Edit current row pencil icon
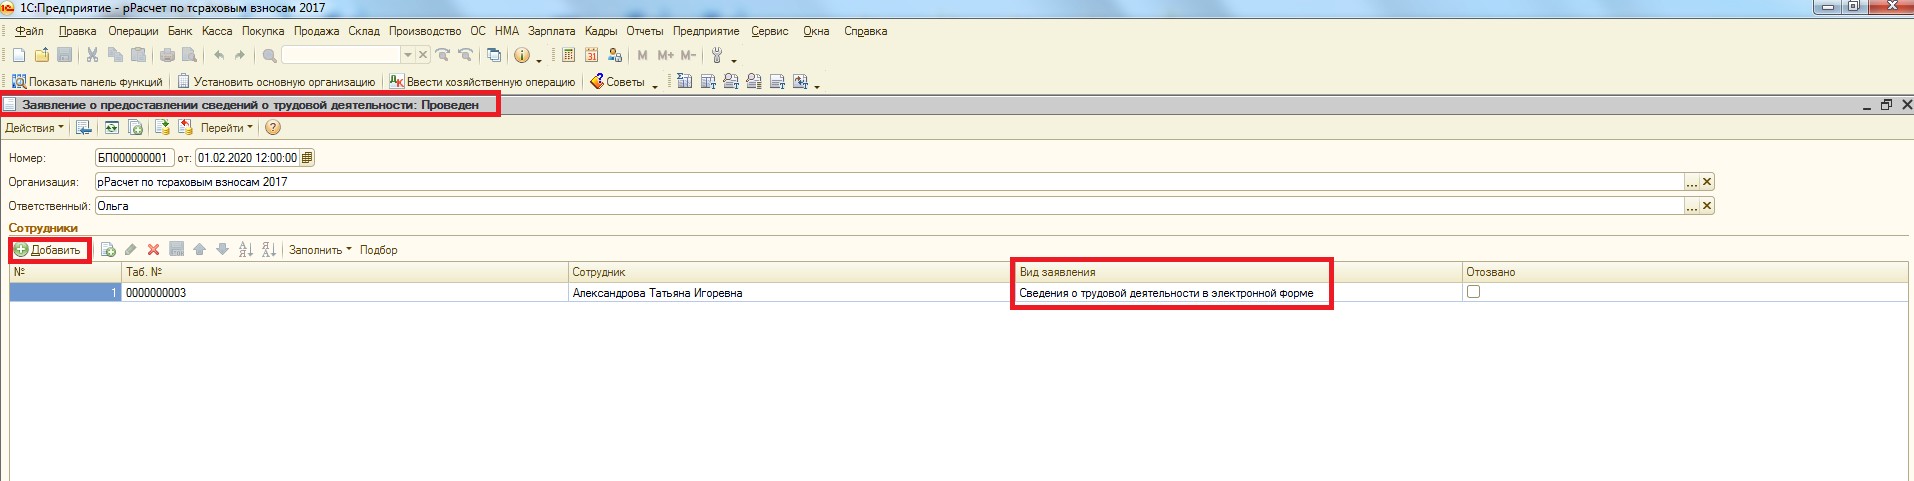 point(130,250)
